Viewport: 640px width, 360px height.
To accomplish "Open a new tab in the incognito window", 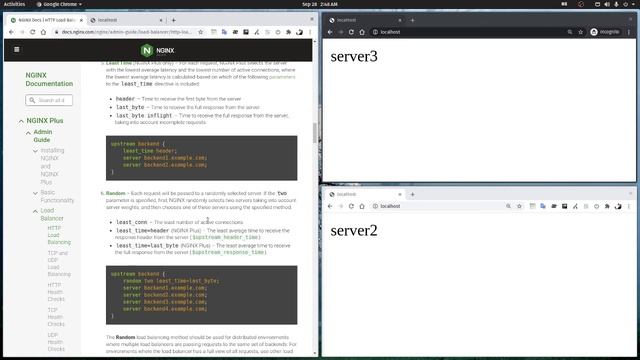I will pos(412,20).
